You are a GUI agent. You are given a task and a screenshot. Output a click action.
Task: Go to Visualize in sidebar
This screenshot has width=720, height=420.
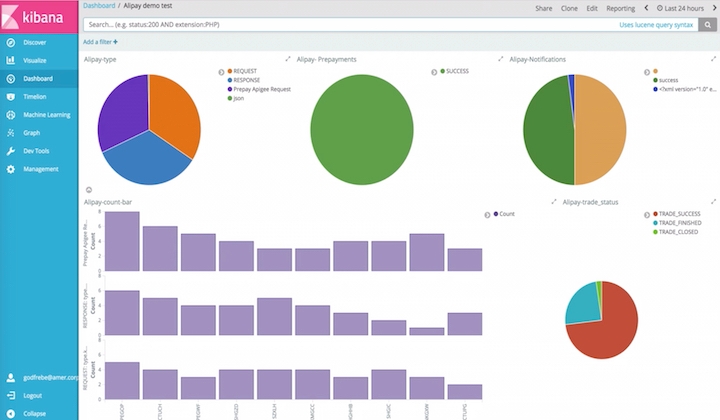tap(35, 60)
